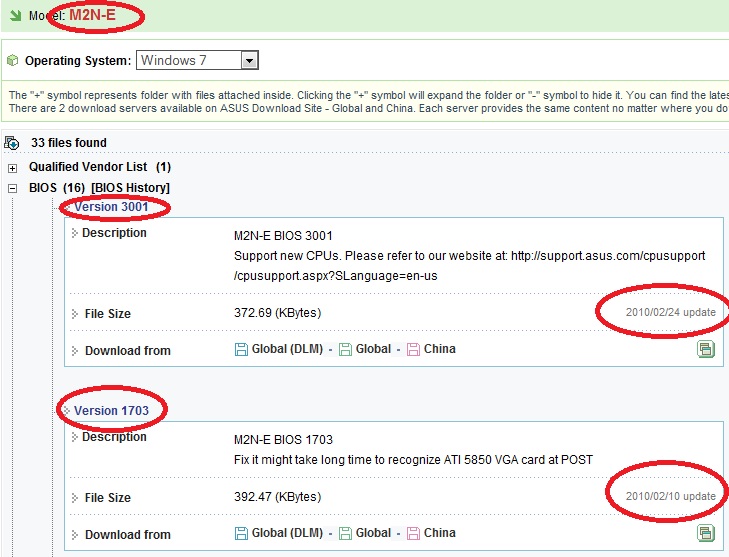Collapse the BIOS folder
Image resolution: width=729 pixels, height=557 pixels.
click(13, 188)
